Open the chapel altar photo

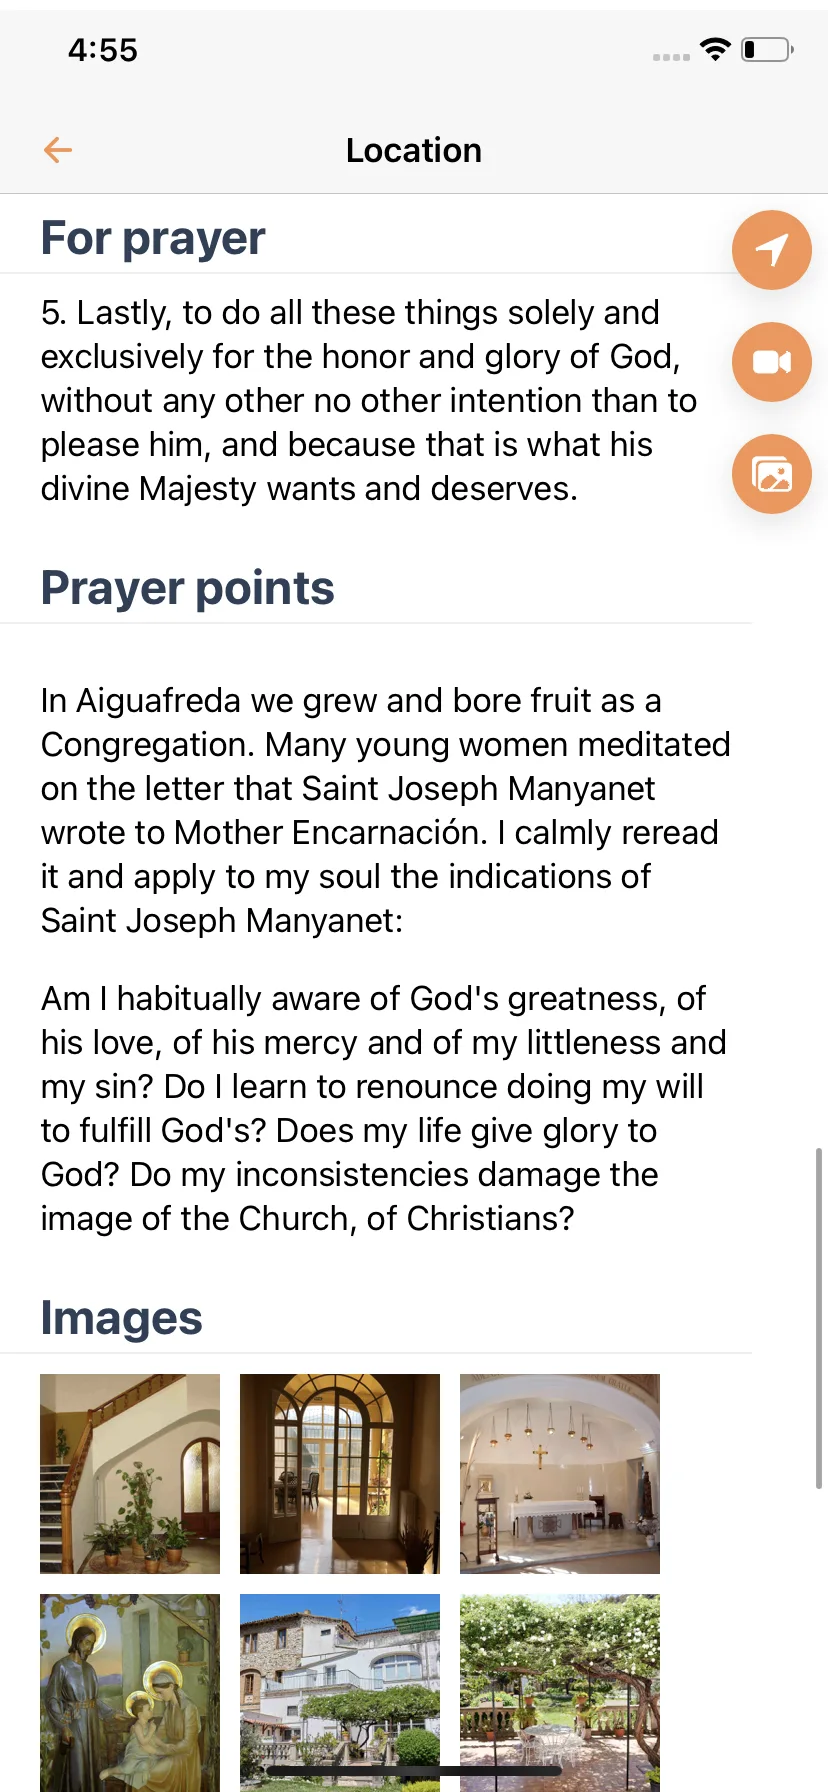click(560, 1474)
